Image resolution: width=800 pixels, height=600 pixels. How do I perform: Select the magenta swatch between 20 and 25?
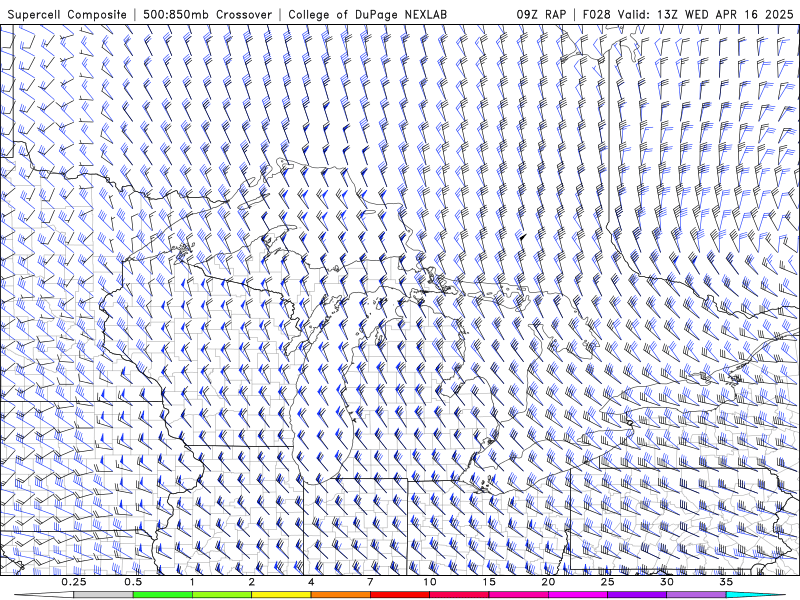(578, 595)
